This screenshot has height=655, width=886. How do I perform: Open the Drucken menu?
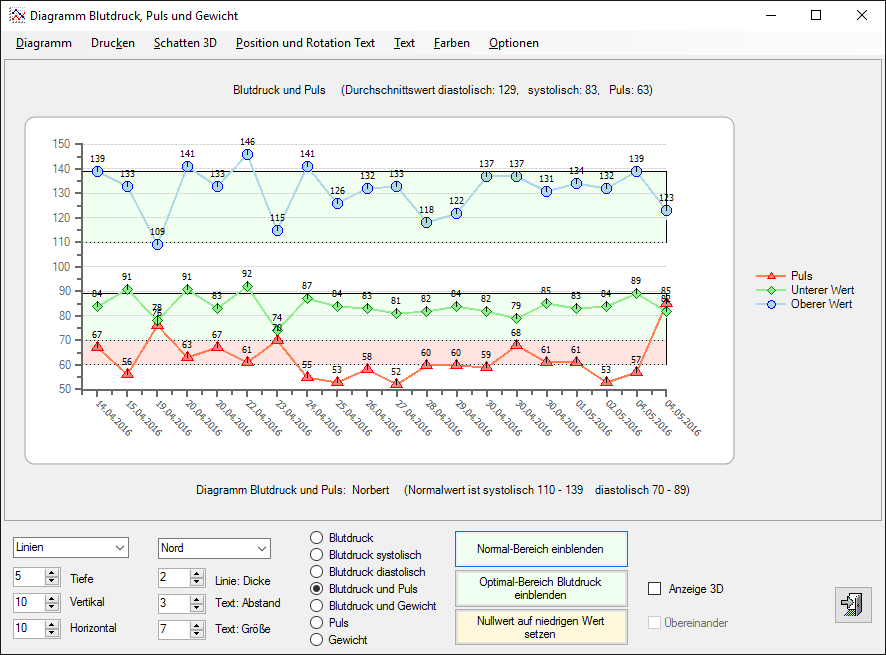pyautogui.click(x=112, y=43)
